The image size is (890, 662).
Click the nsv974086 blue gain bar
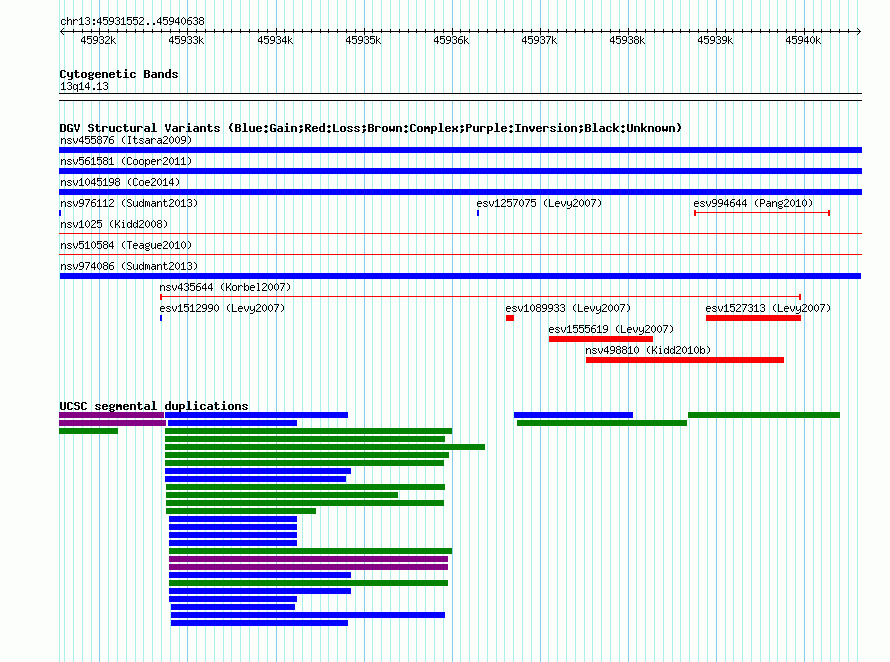(460, 276)
